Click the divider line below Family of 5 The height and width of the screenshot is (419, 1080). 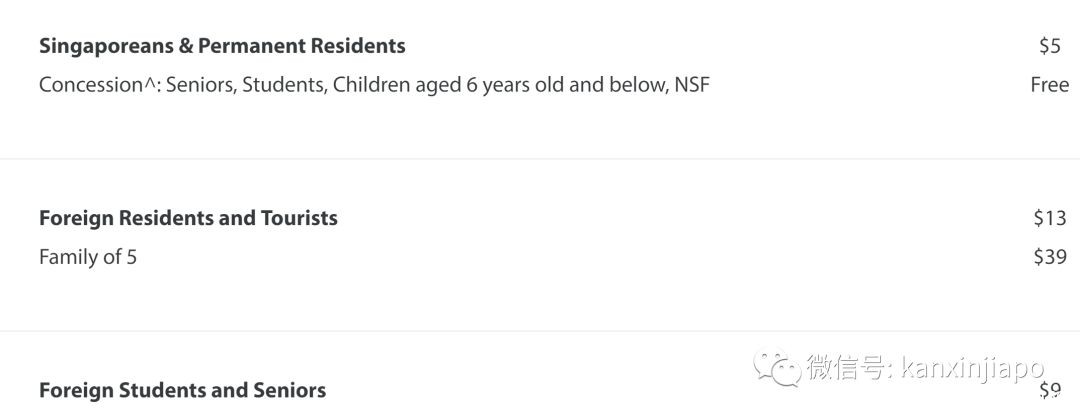point(540,331)
